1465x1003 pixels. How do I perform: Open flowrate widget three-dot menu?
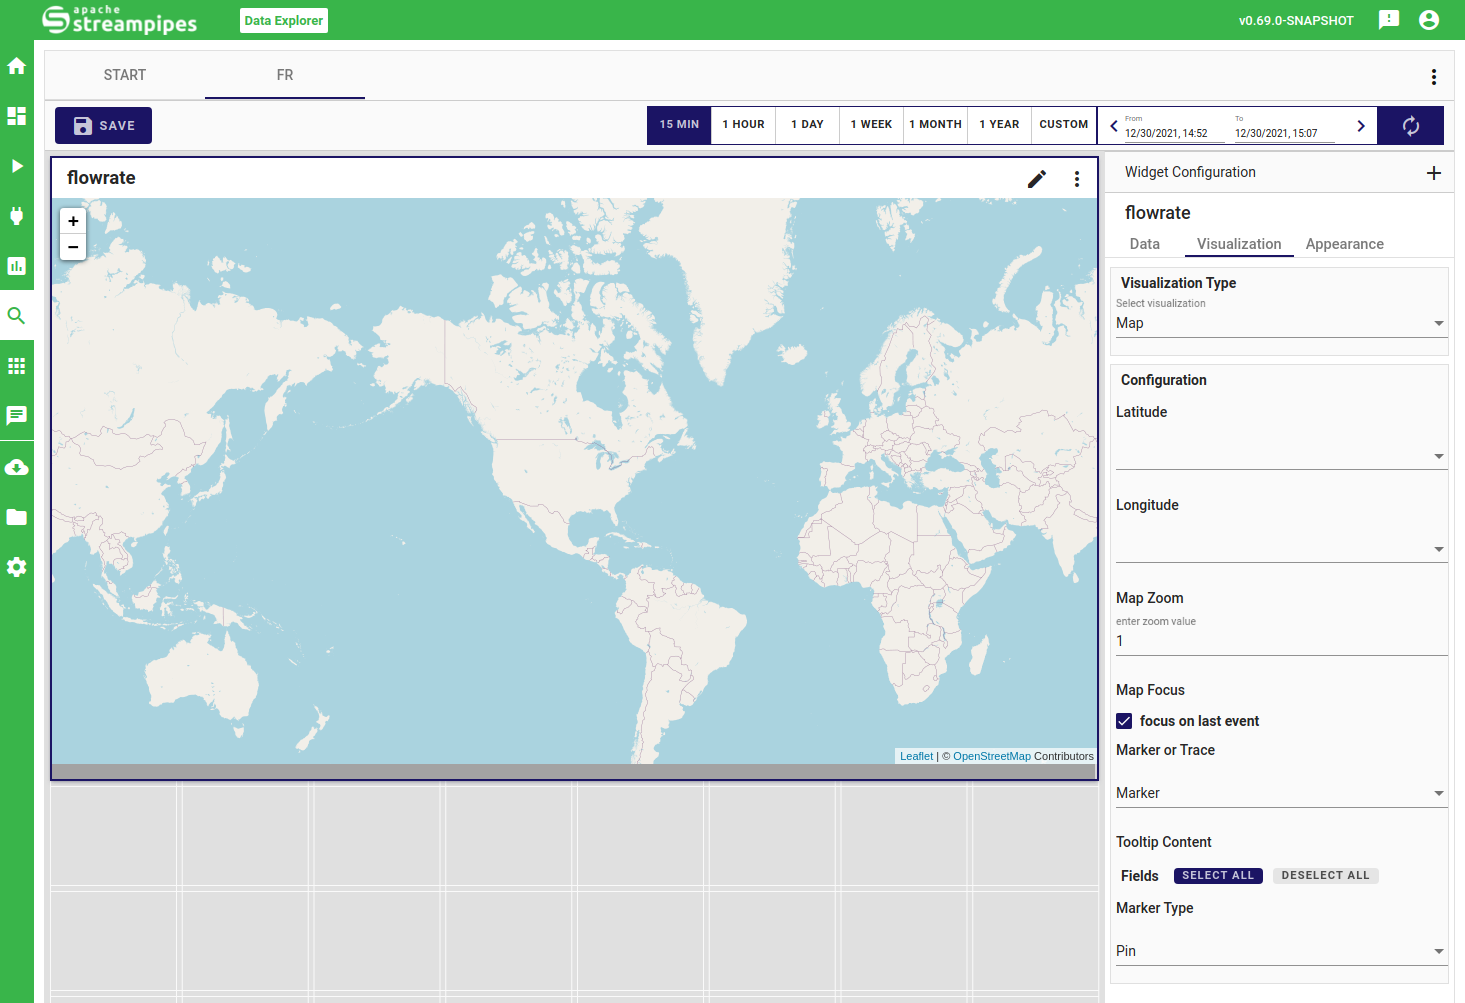pos(1077,179)
